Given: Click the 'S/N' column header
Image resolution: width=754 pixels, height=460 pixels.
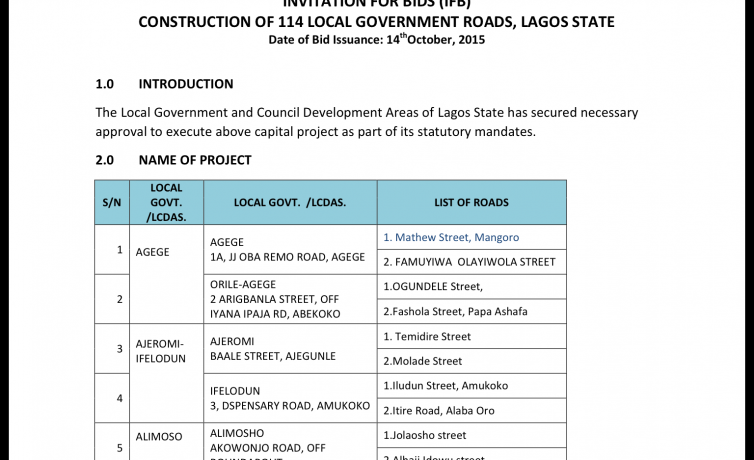Looking at the screenshot, I should (112, 202).
